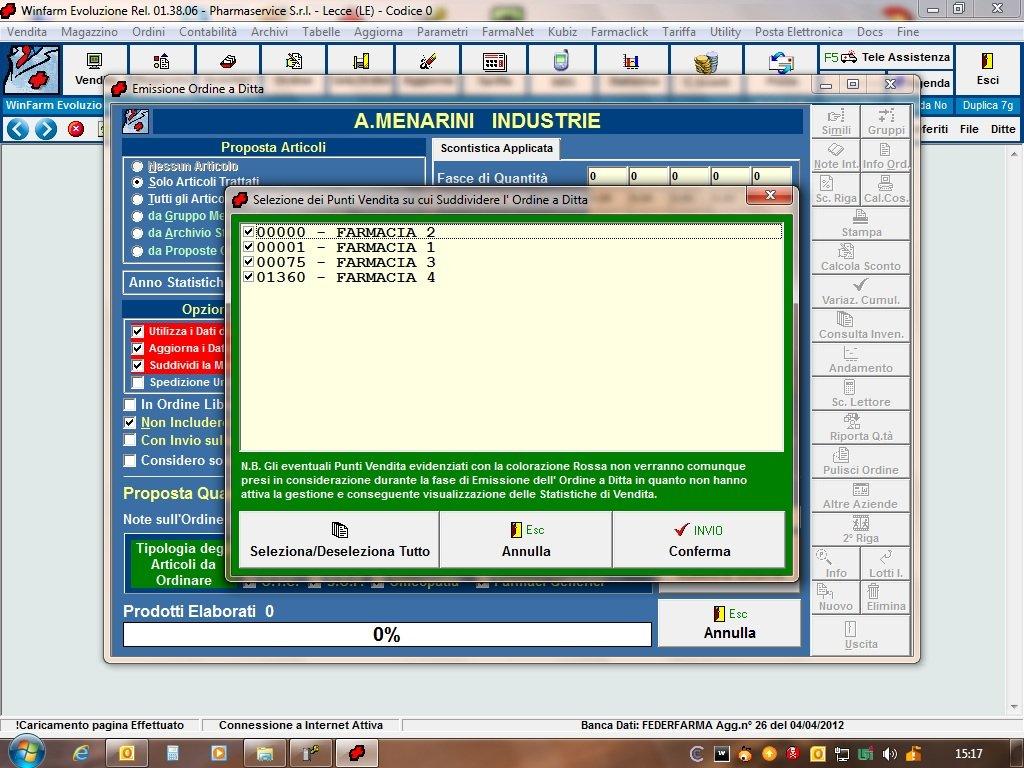This screenshot has height=768, width=1024.
Task: Click the red stop icon beside the arrows
Action: click(x=76, y=129)
